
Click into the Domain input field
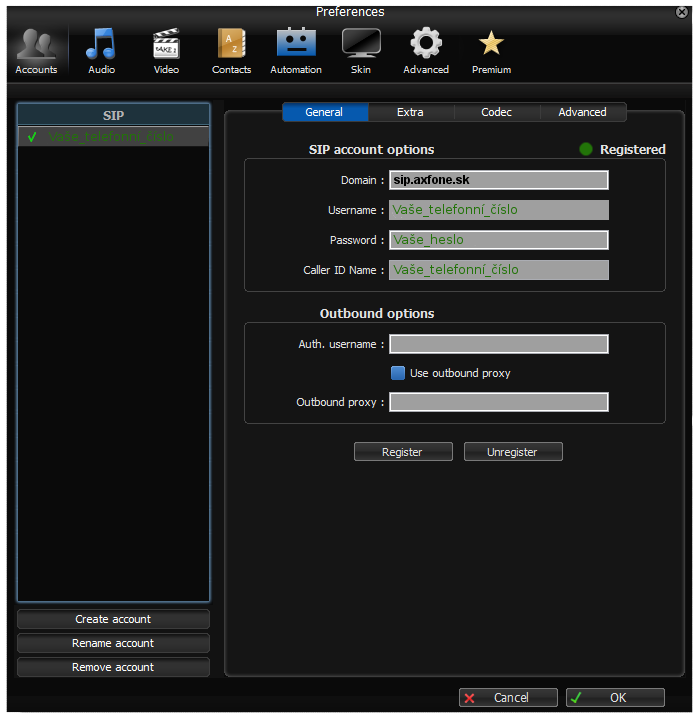(x=498, y=180)
